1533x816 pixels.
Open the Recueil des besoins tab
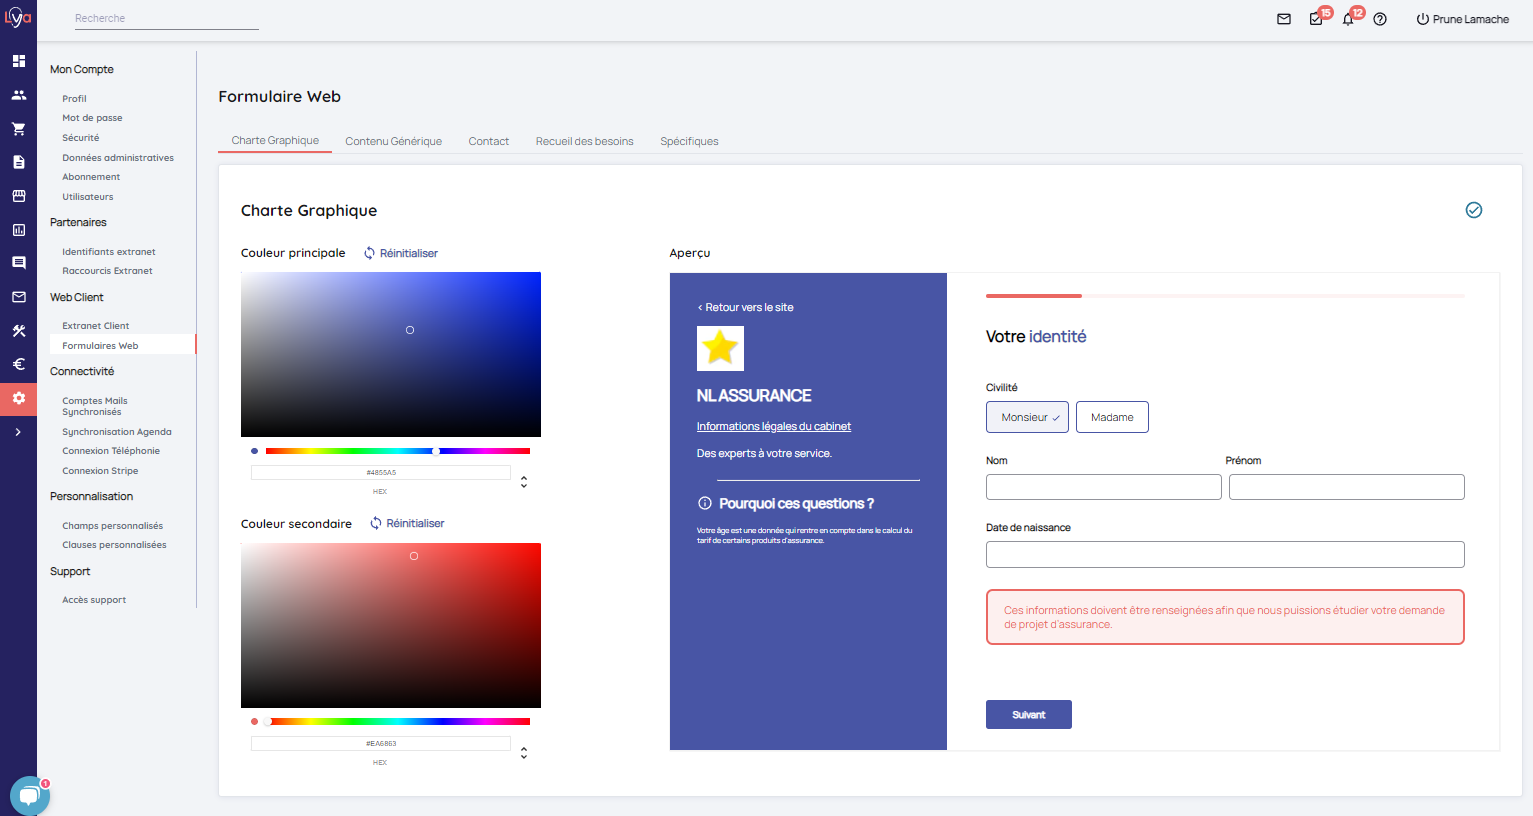[584, 141]
